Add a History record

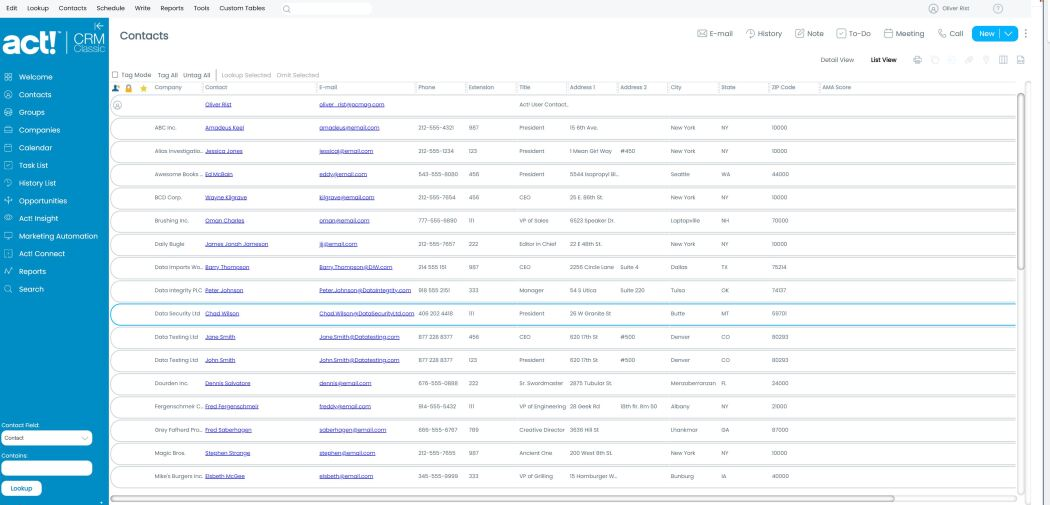(763, 33)
